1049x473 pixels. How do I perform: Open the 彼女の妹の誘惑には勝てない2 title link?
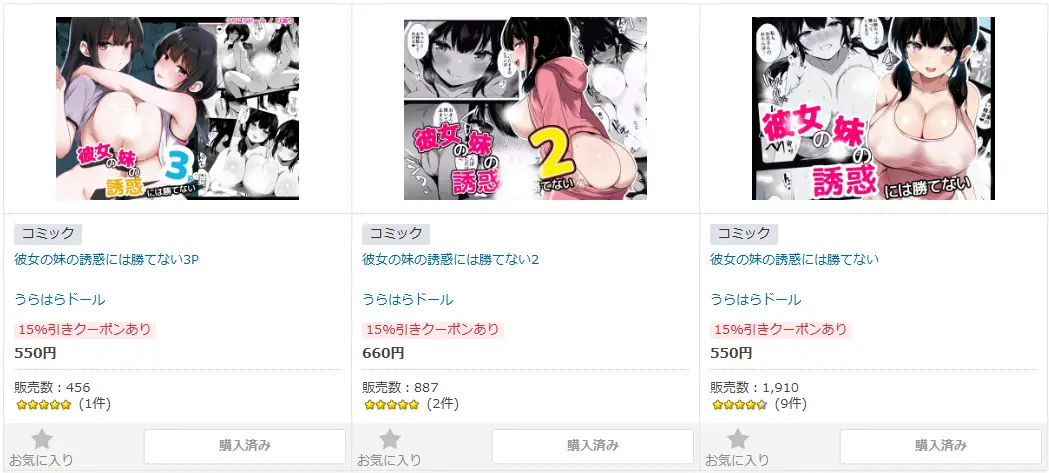pos(450,260)
